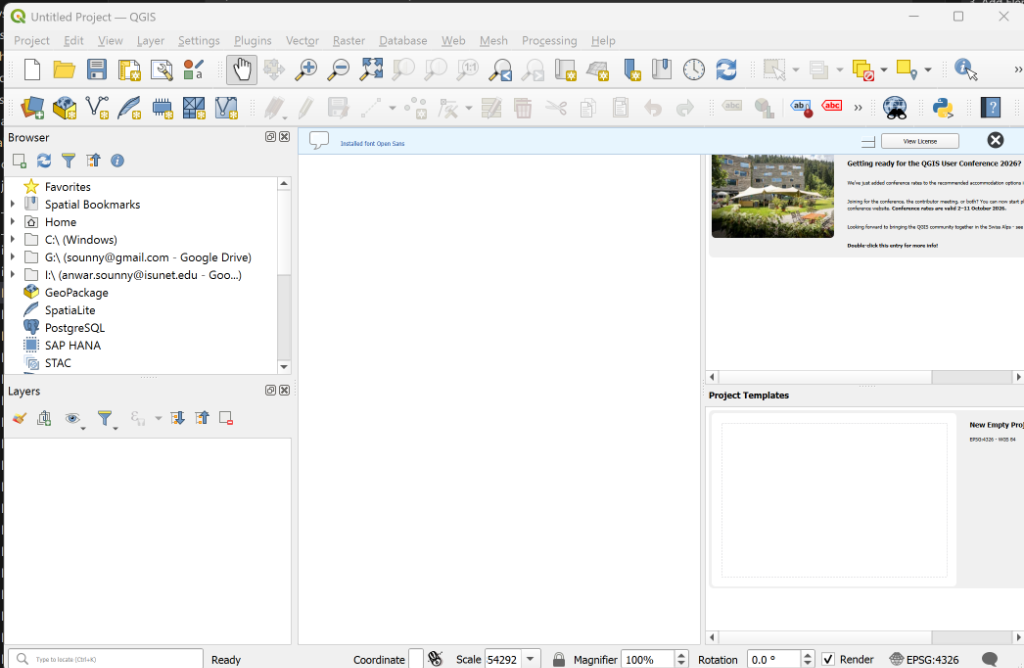Open the Scale dropdown
The image size is (1024, 668).
[529, 659]
